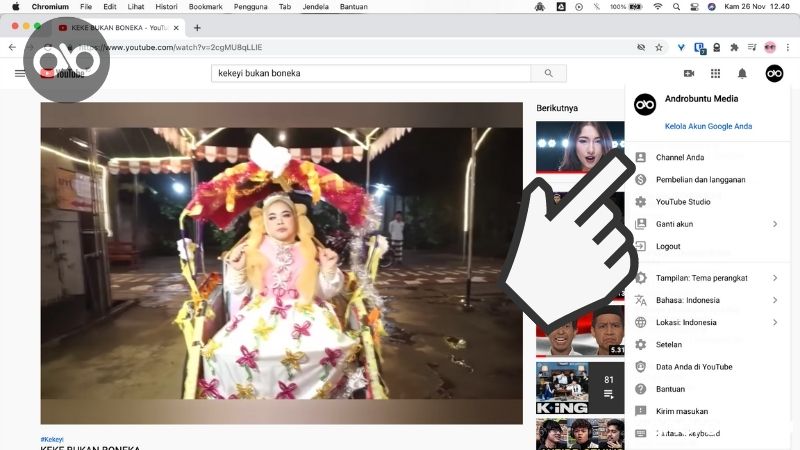Open the Histori menu
This screenshot has height=450, width=800.
(166, 7)
